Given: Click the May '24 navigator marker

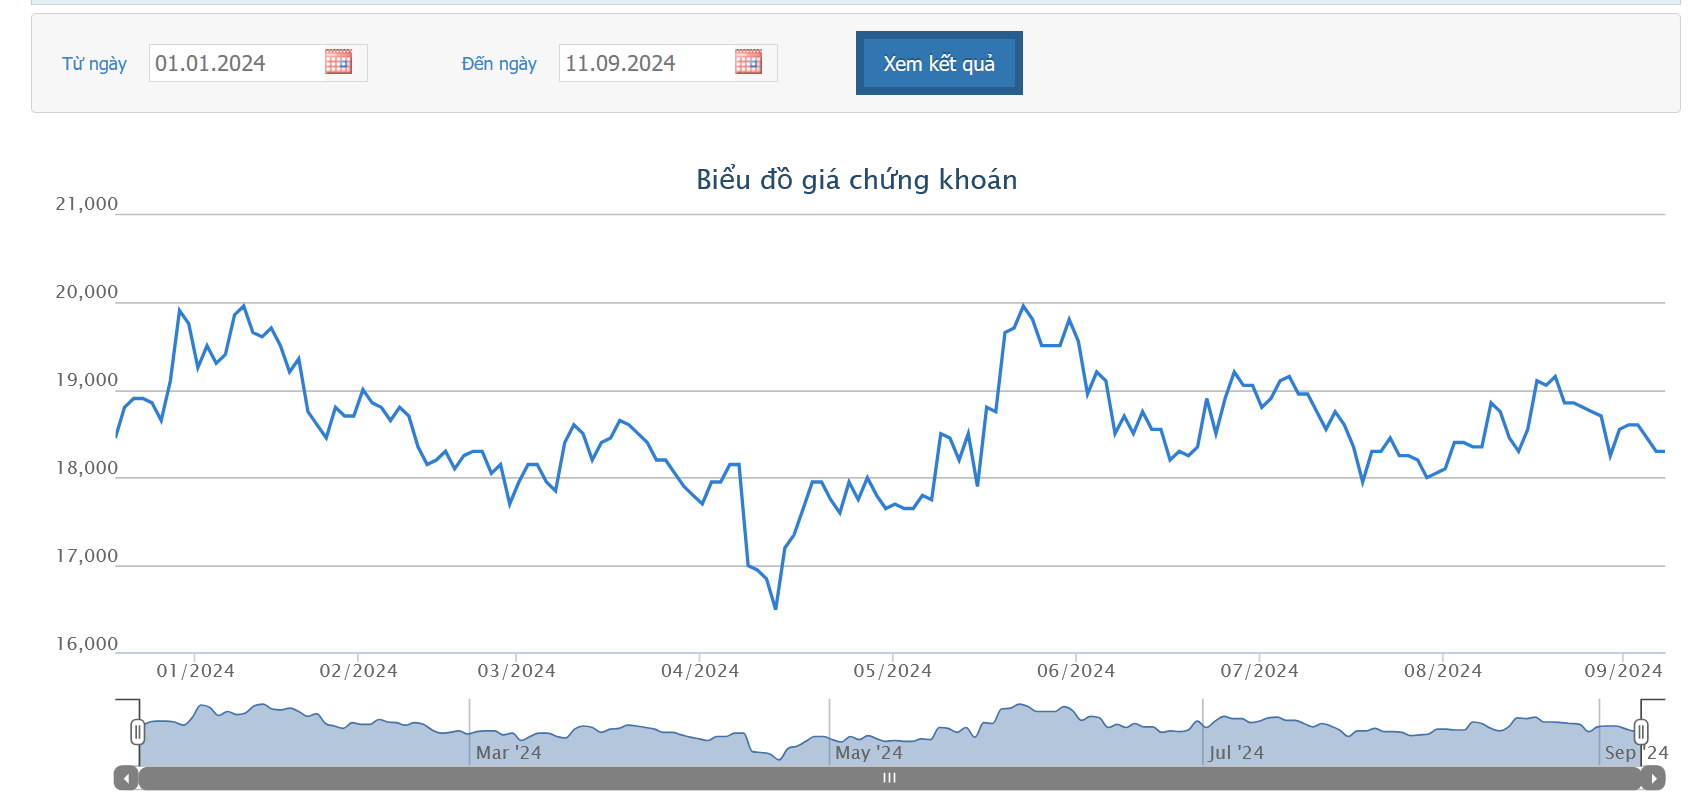Looking at the screenshot, I should 869,753.
